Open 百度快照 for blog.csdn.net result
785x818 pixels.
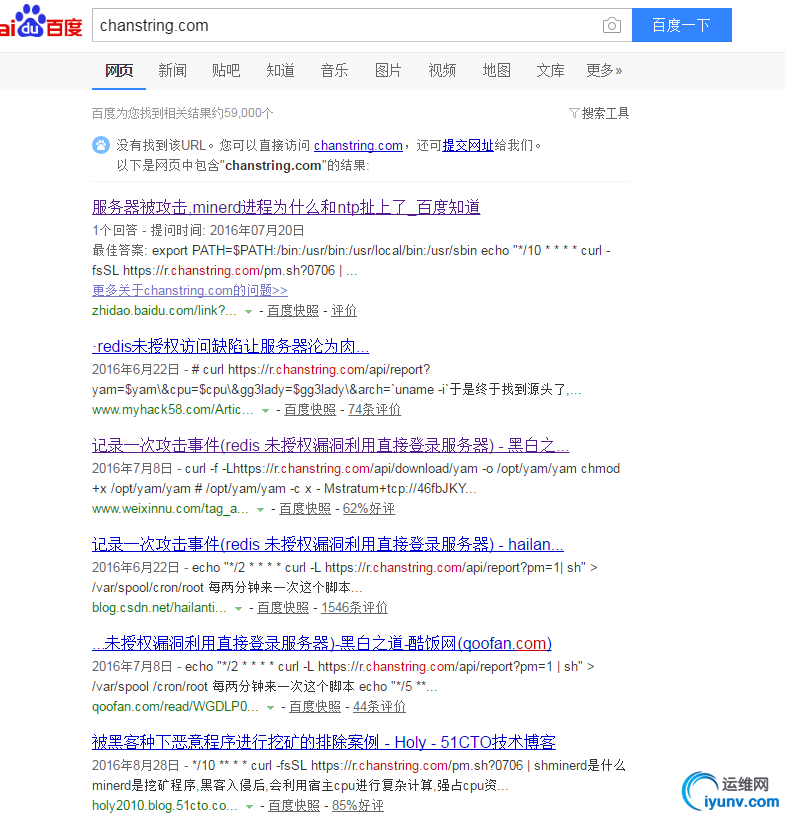click(x=283, y=608)
